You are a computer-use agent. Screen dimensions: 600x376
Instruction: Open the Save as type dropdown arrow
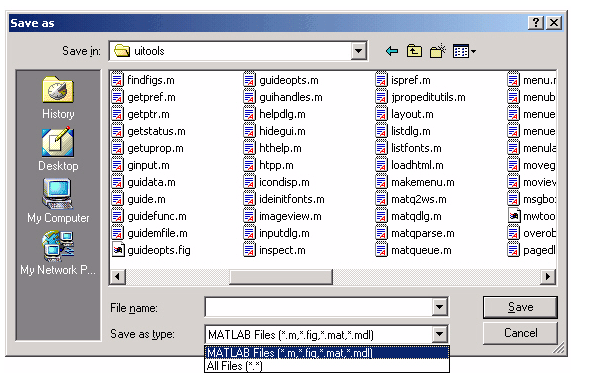coord(440,334)
